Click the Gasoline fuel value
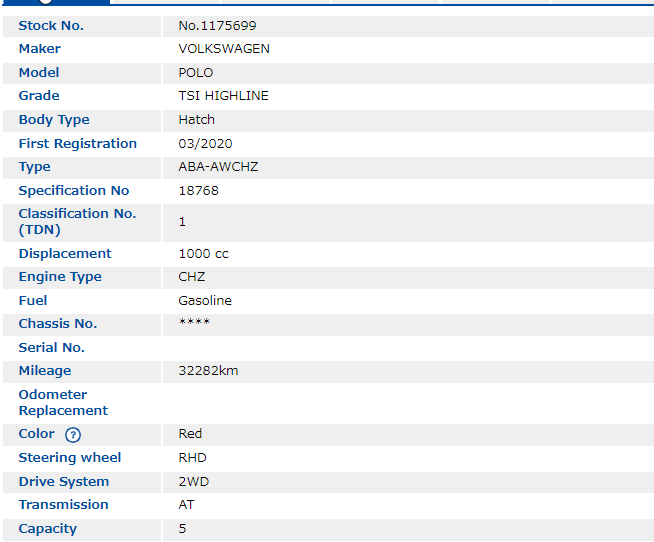This screenshot has width=654, height=542. pyautogui.click(x=205, y=301)
